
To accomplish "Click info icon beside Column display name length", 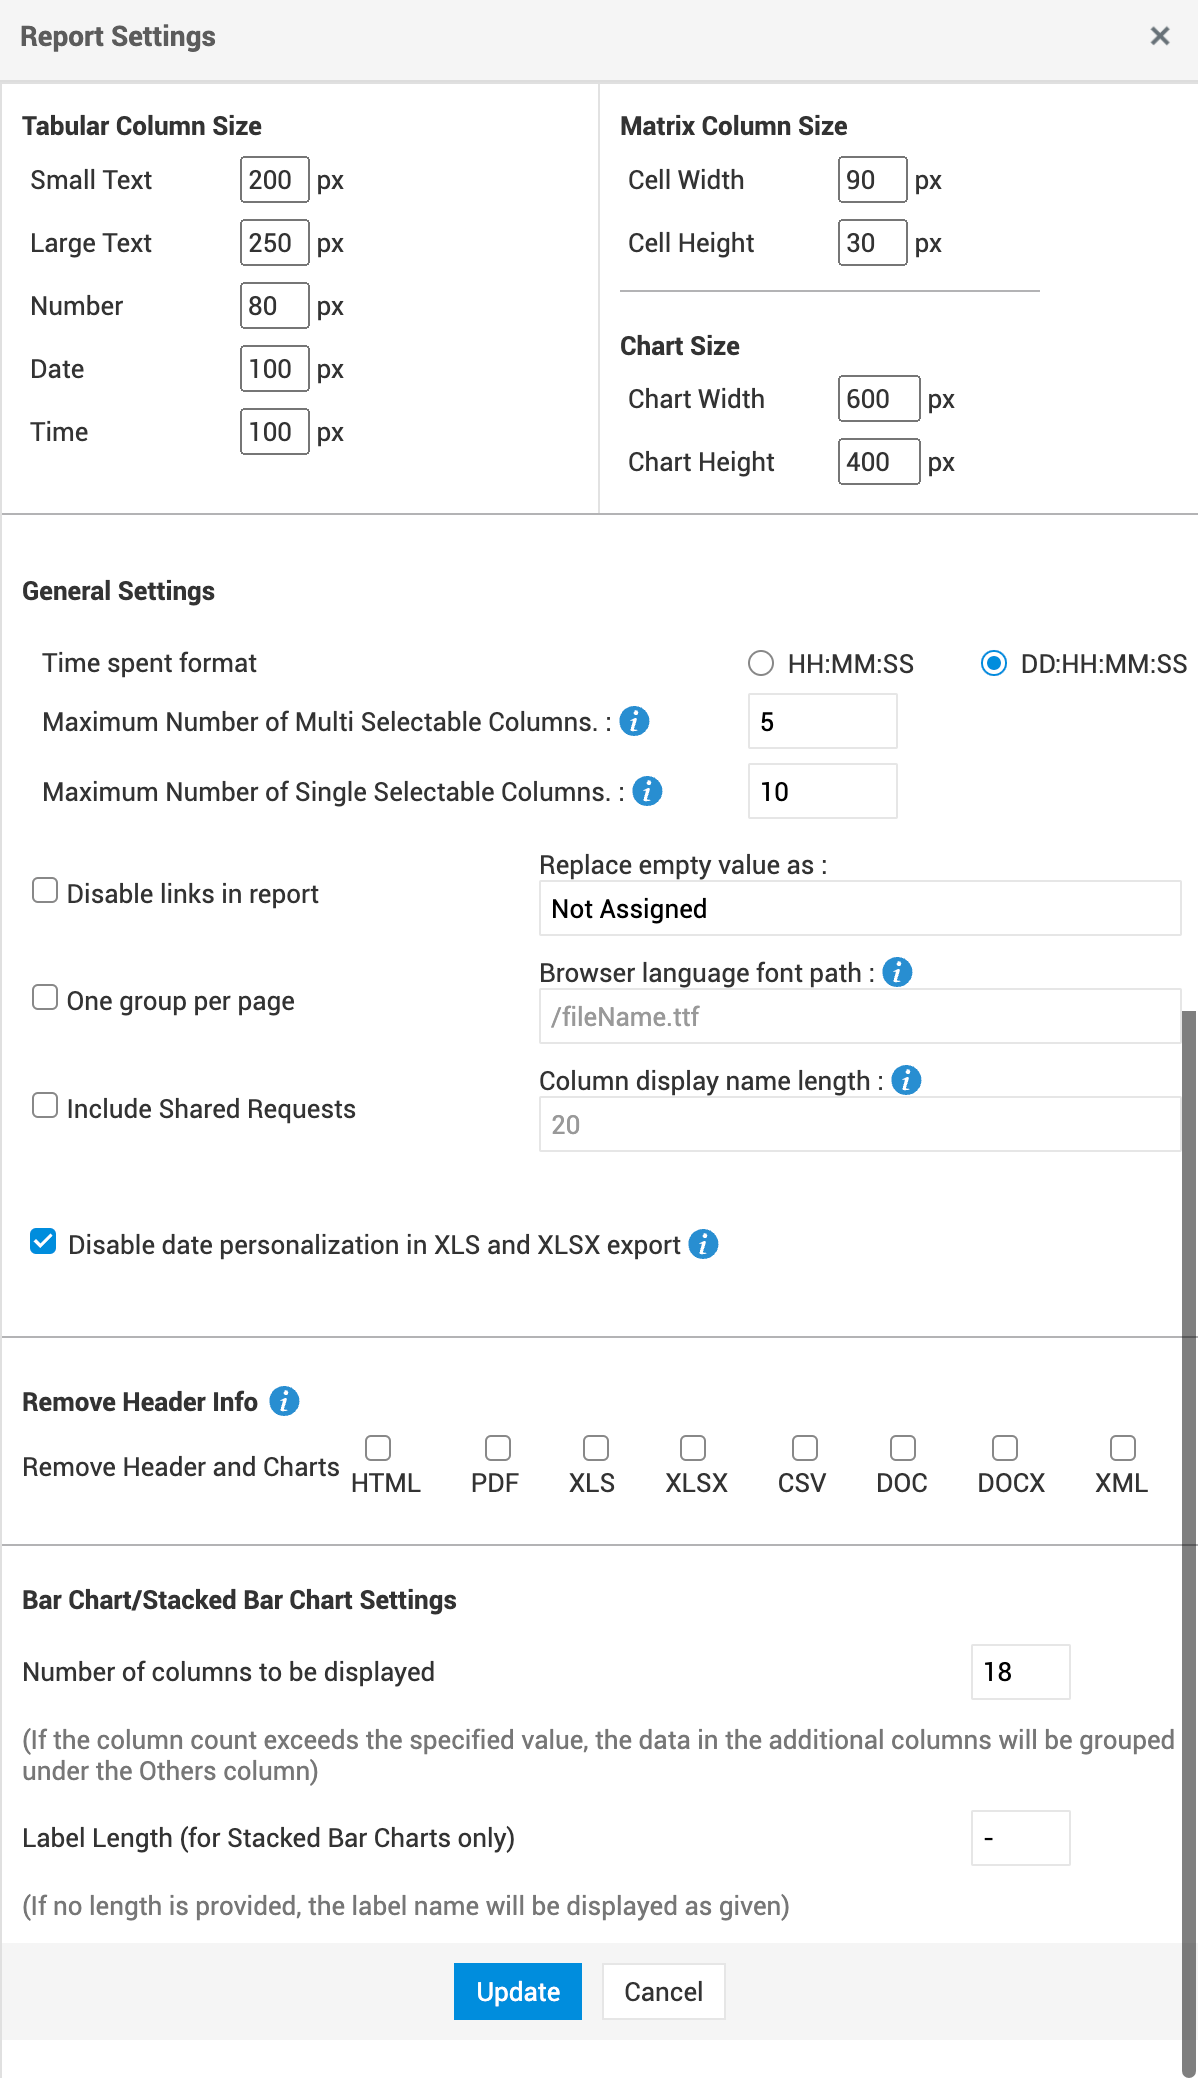I will tap(906, 1080).
